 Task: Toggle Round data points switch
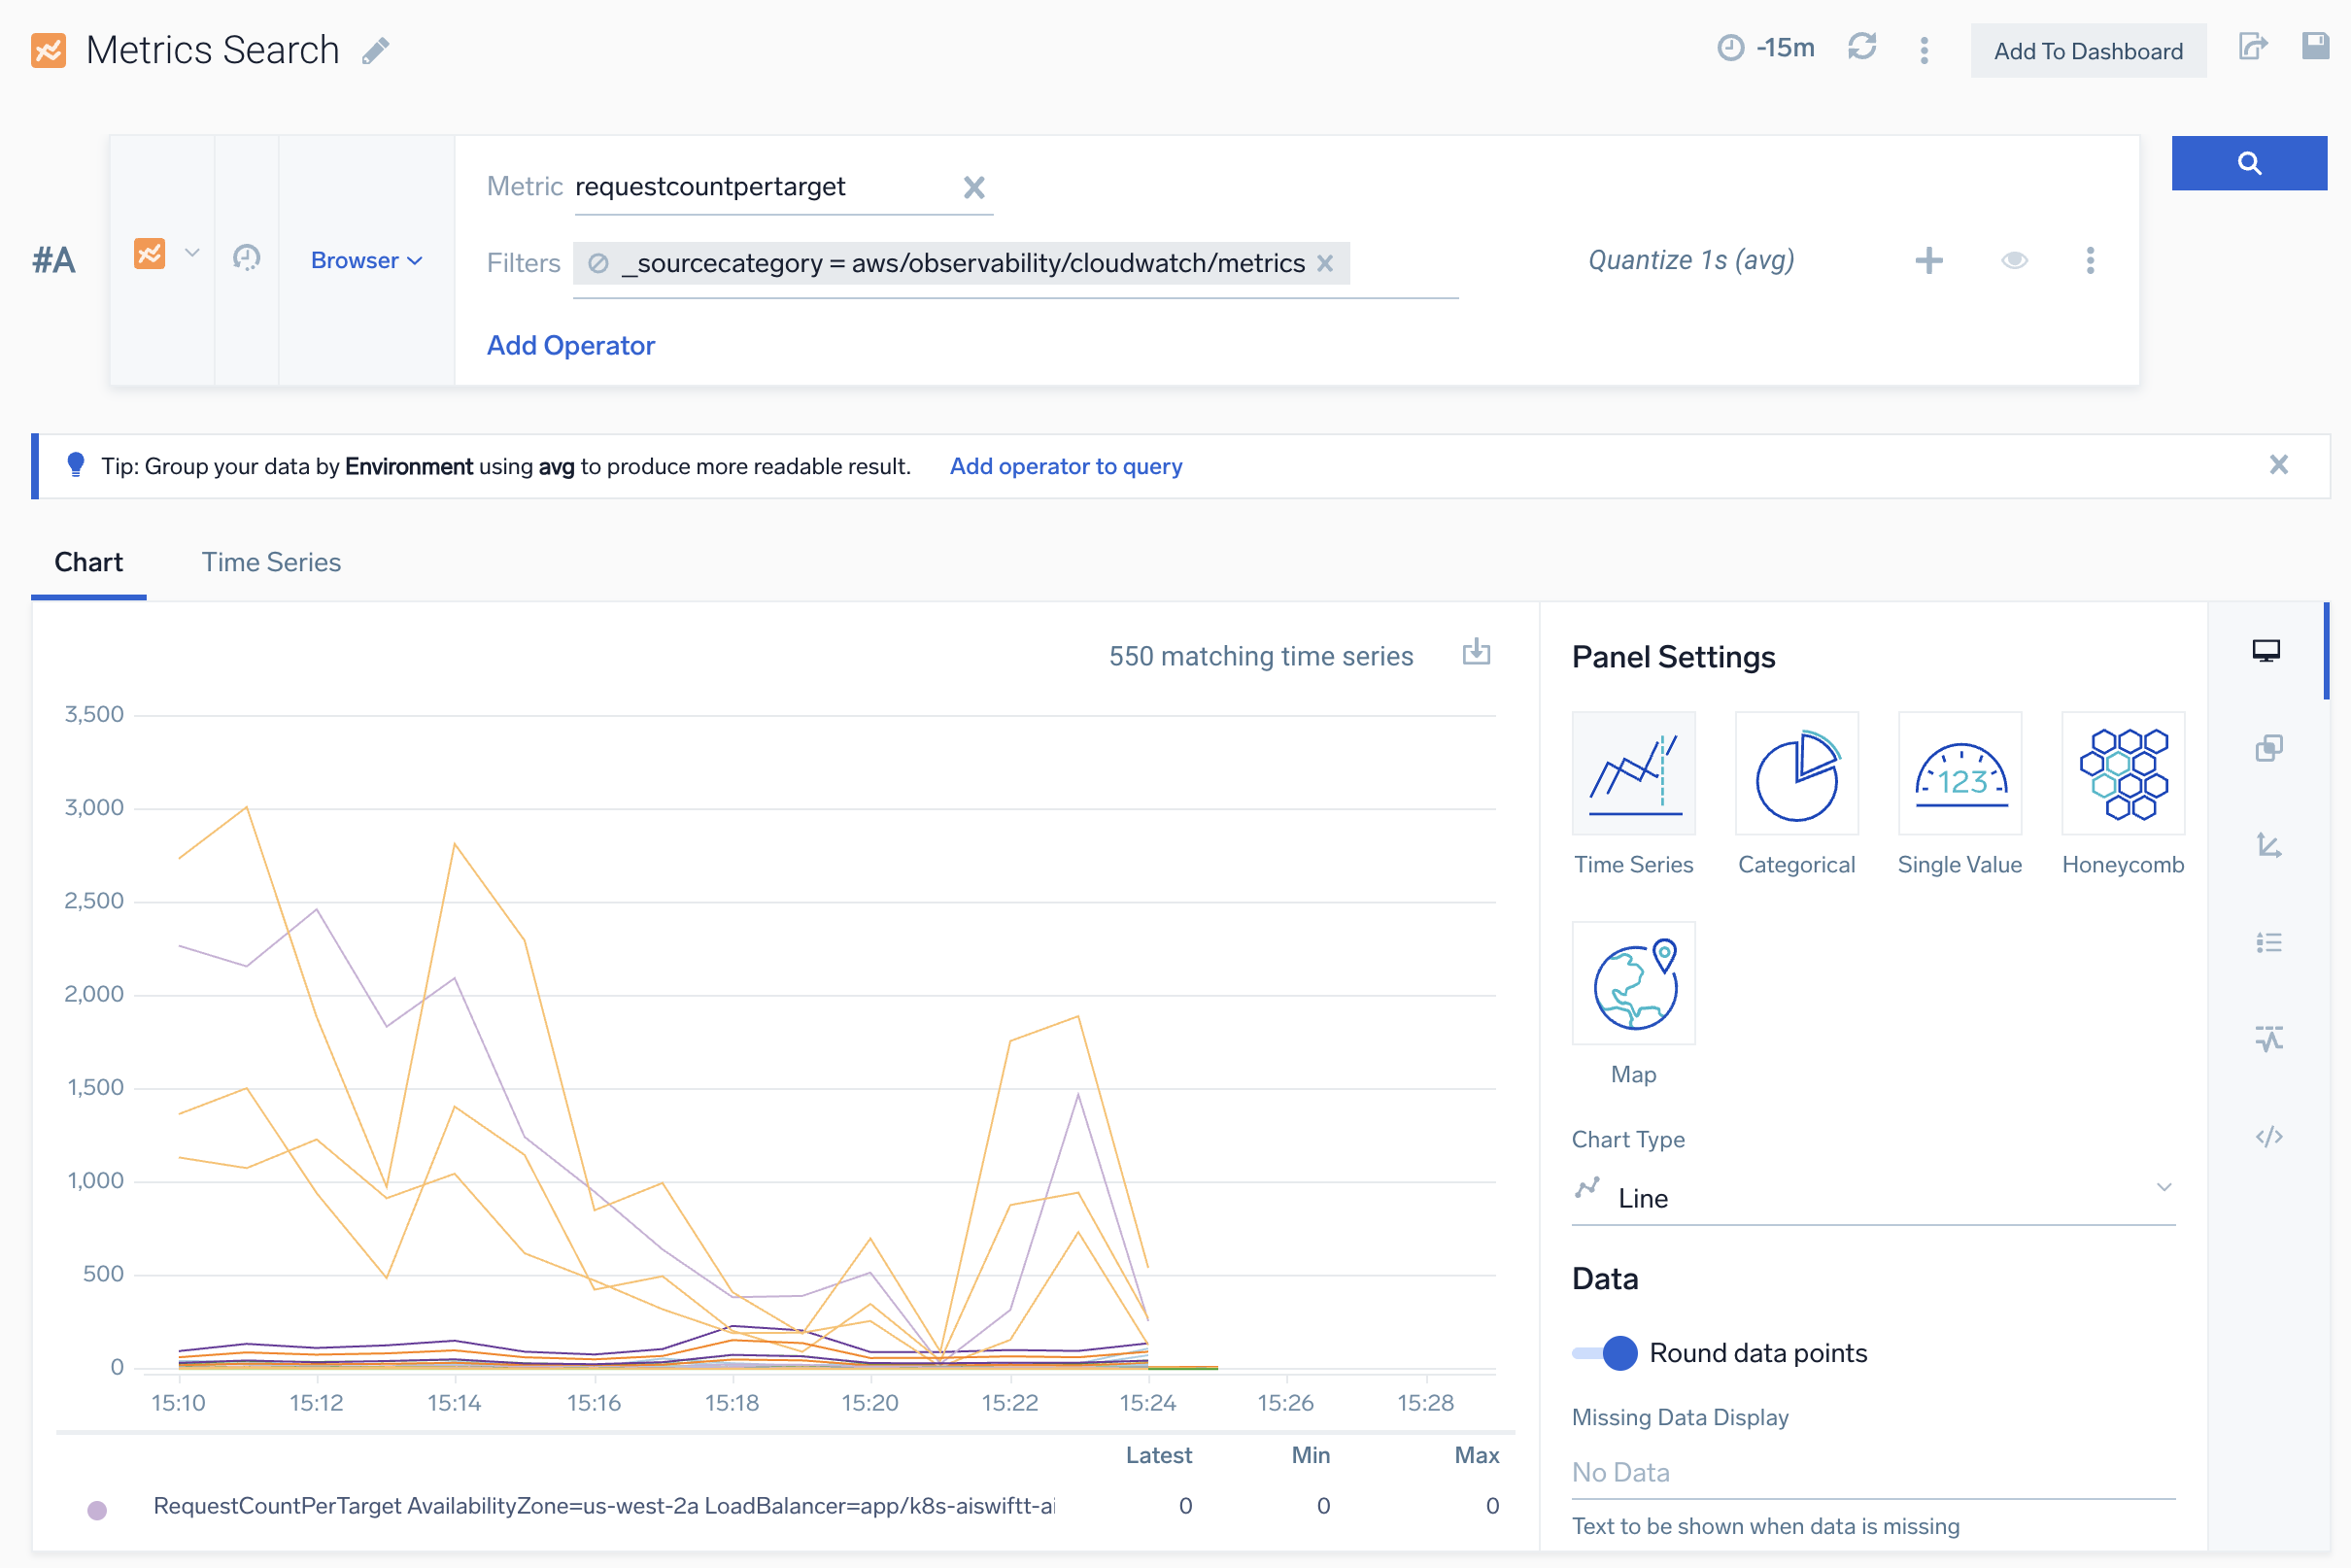click(1604, 1353)
